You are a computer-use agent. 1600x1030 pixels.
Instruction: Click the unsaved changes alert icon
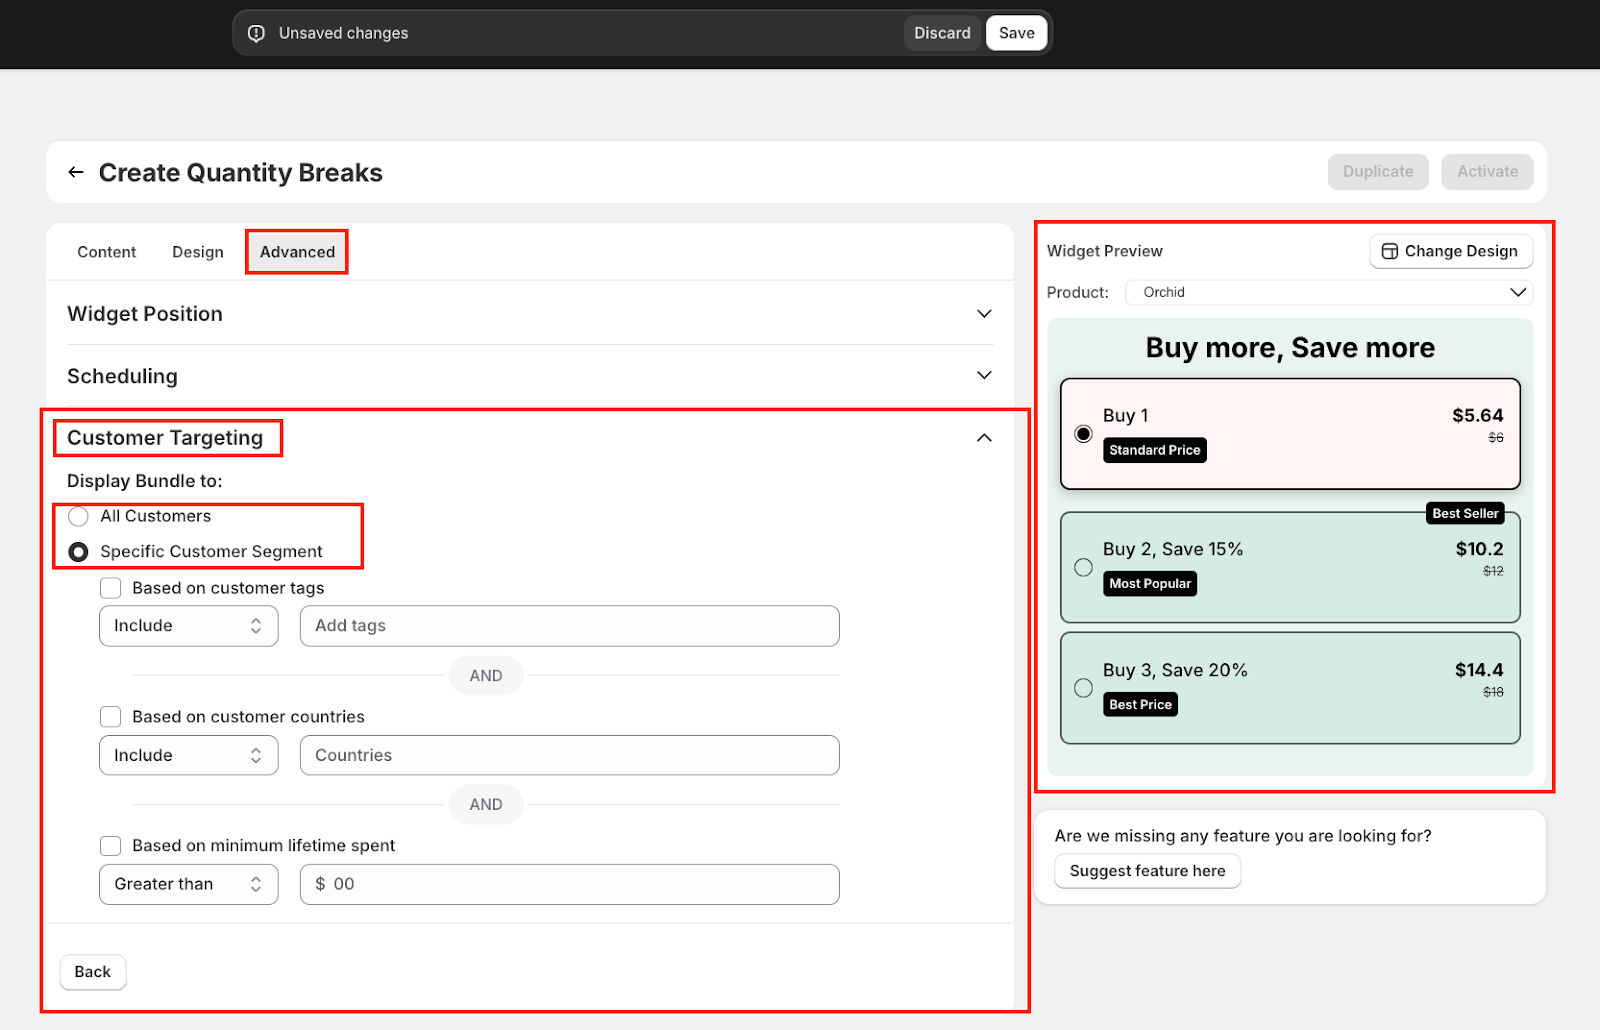(256, 33)
